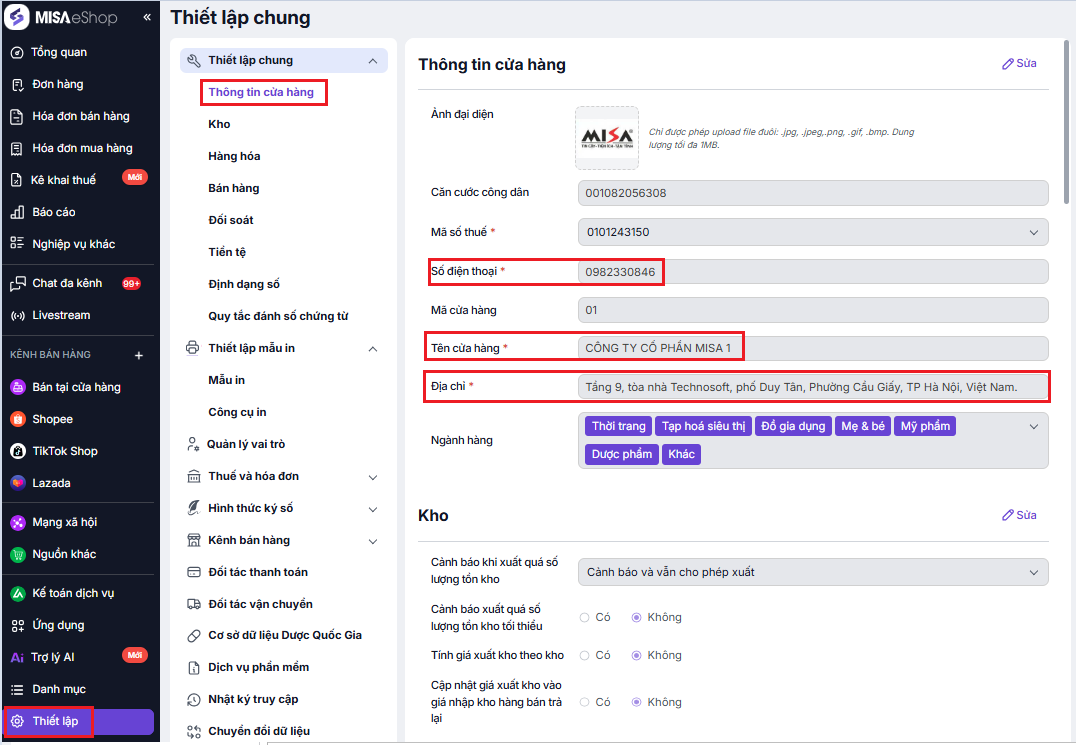
Task: Open the Mẫu in item
Action: [226, 380]
